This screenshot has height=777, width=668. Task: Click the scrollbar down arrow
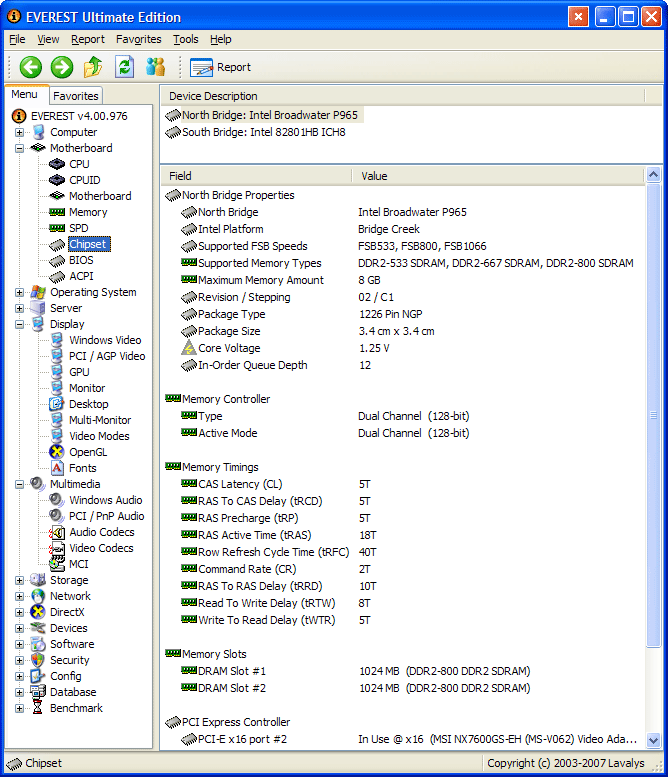point(654,740)
